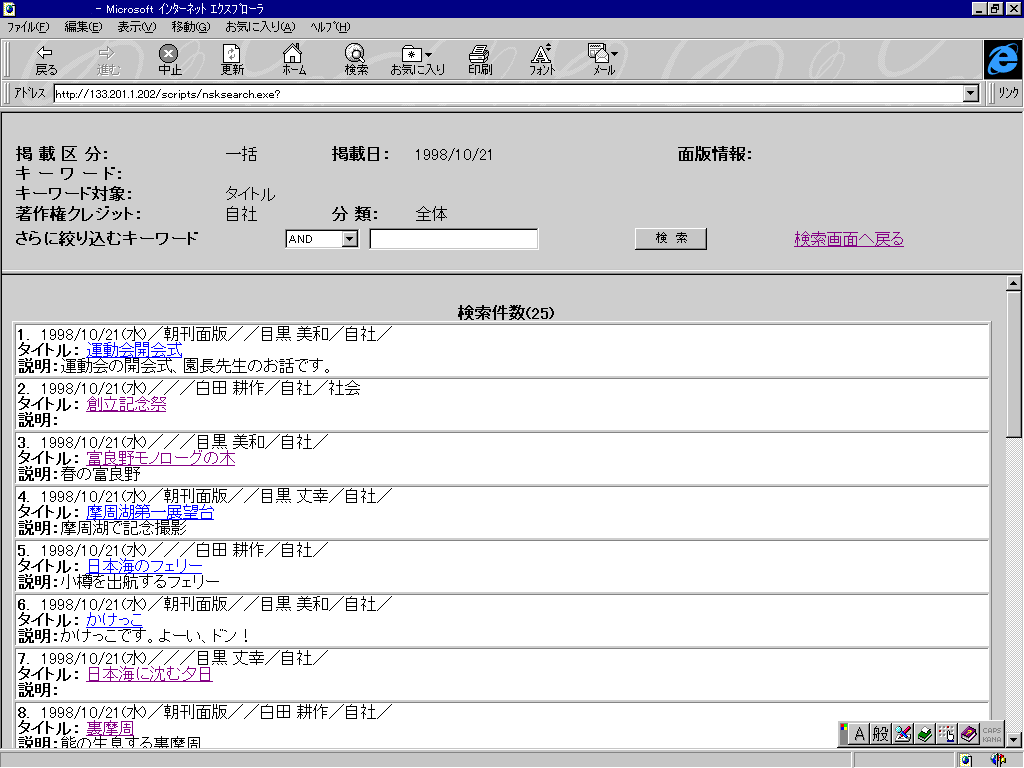The width and height of the screenshot is (1024, 768).
Task: Go to Home (ホーム) icon
Action: tap(293, 60)
